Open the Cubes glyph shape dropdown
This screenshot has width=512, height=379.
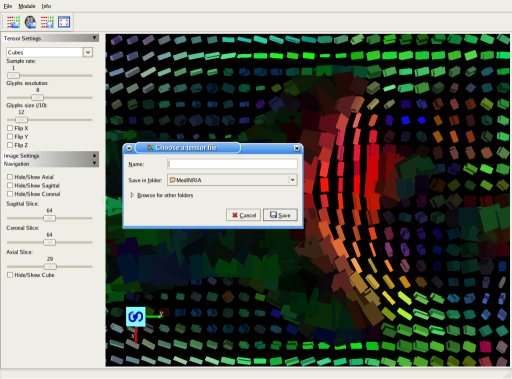pos(88,52)
